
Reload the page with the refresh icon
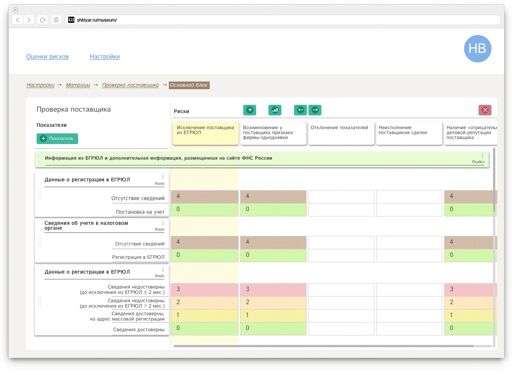point(43,20)
